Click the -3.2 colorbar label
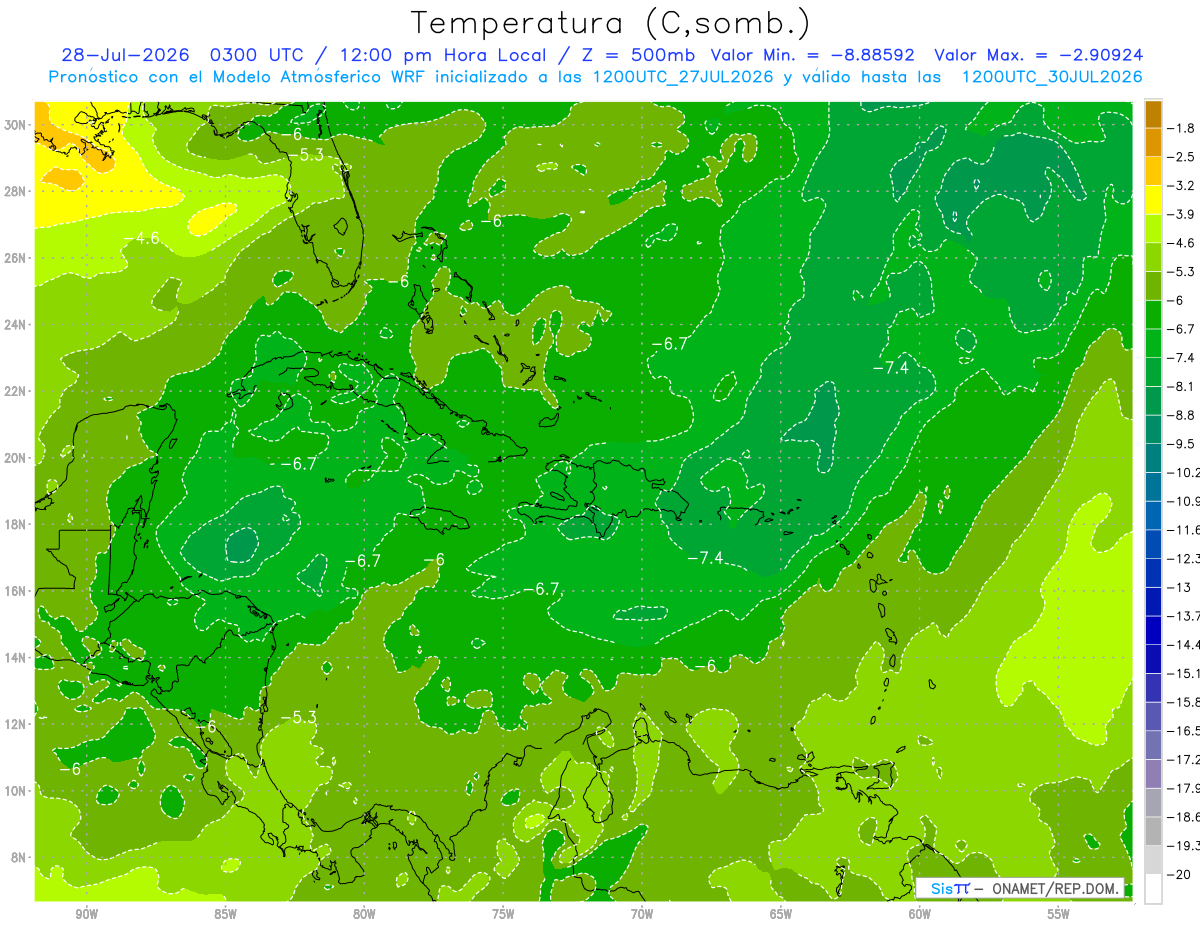The width and height of the screenshot is (1200, 927). (x=1182, y=186)
